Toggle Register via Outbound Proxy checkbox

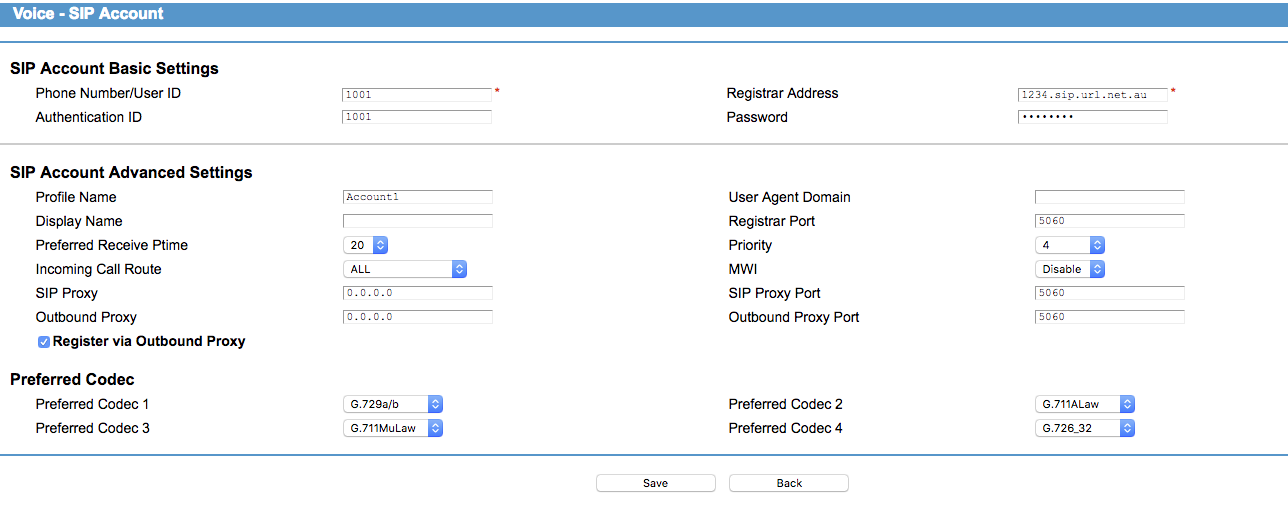[x=44, y=342]
